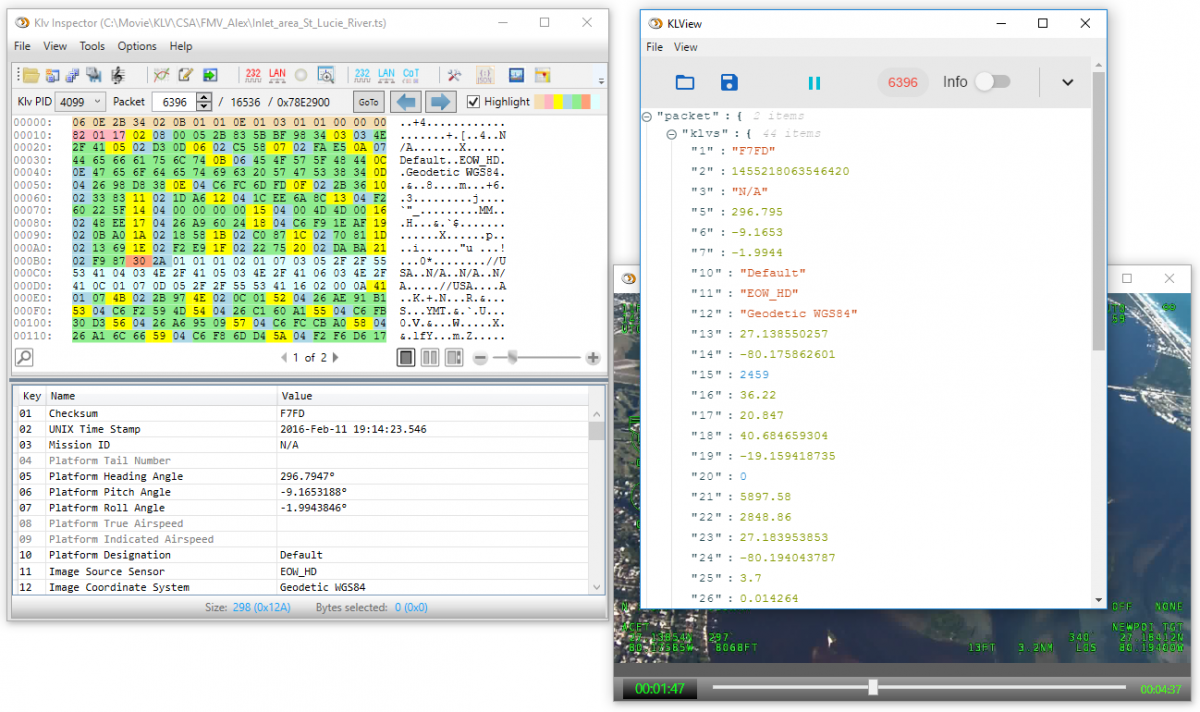Open the chevron dropdown in KLView toolbar

pyautogui.click(x=1066, y=83)
